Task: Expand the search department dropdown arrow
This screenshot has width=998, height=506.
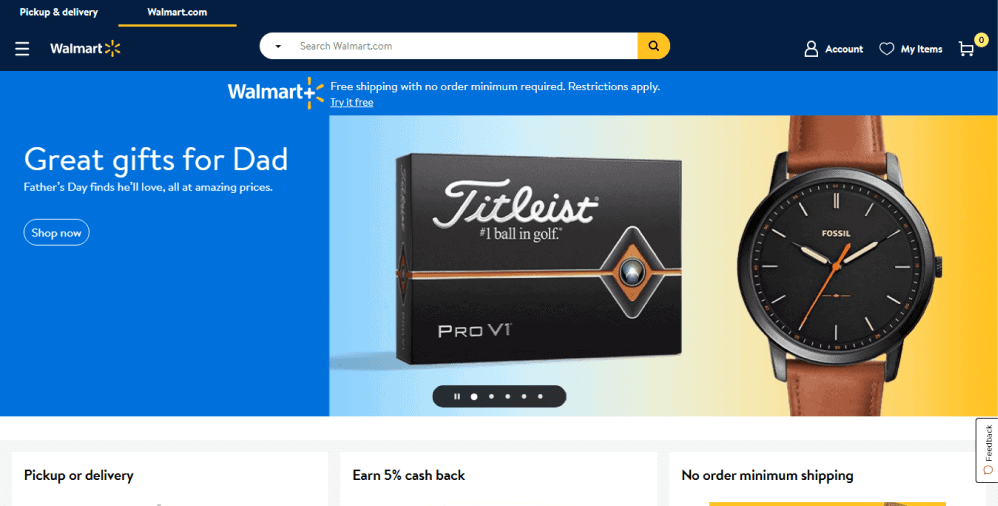Action: pos(278,46)
